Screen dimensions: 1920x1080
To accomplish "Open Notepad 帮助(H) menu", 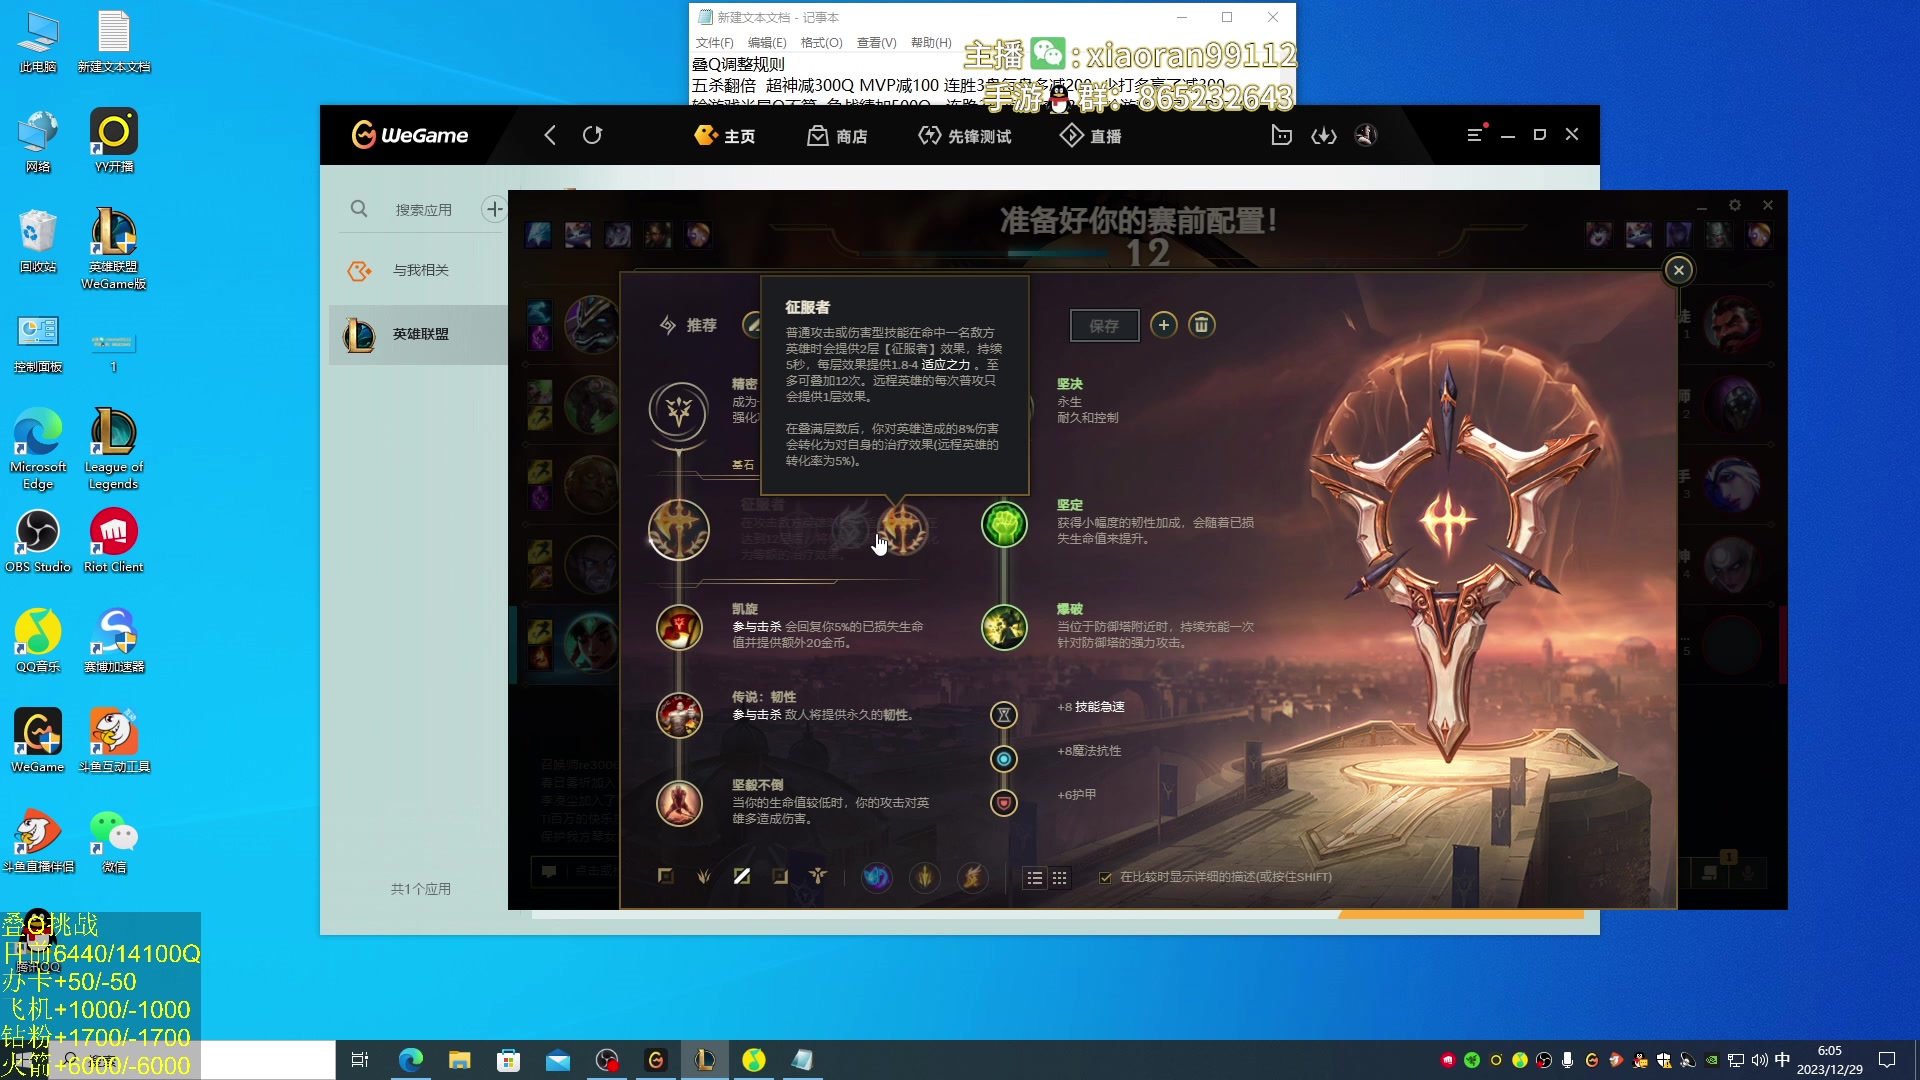I will pos(931,43).
